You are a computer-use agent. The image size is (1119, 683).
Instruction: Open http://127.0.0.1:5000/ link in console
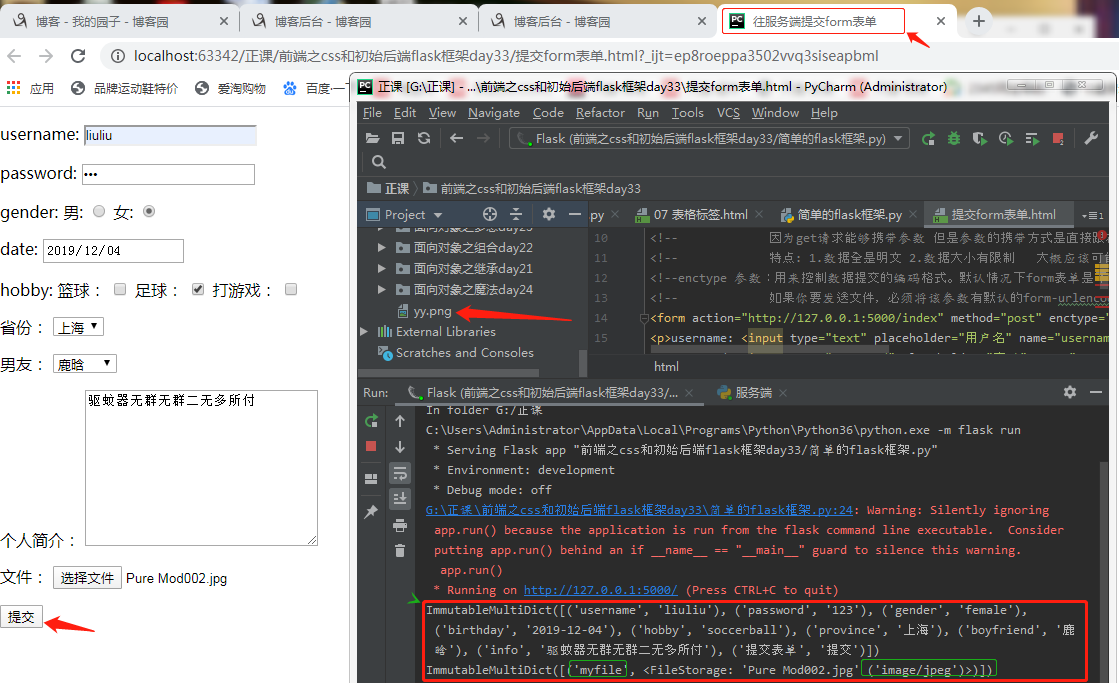click(x=600, y=590)
